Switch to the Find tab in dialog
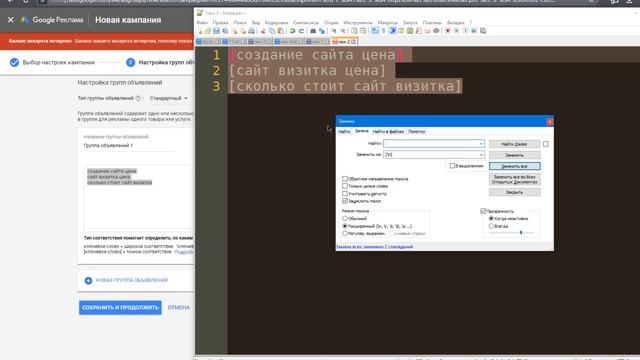This screenshot has width=640, height=360. point(344,131)
